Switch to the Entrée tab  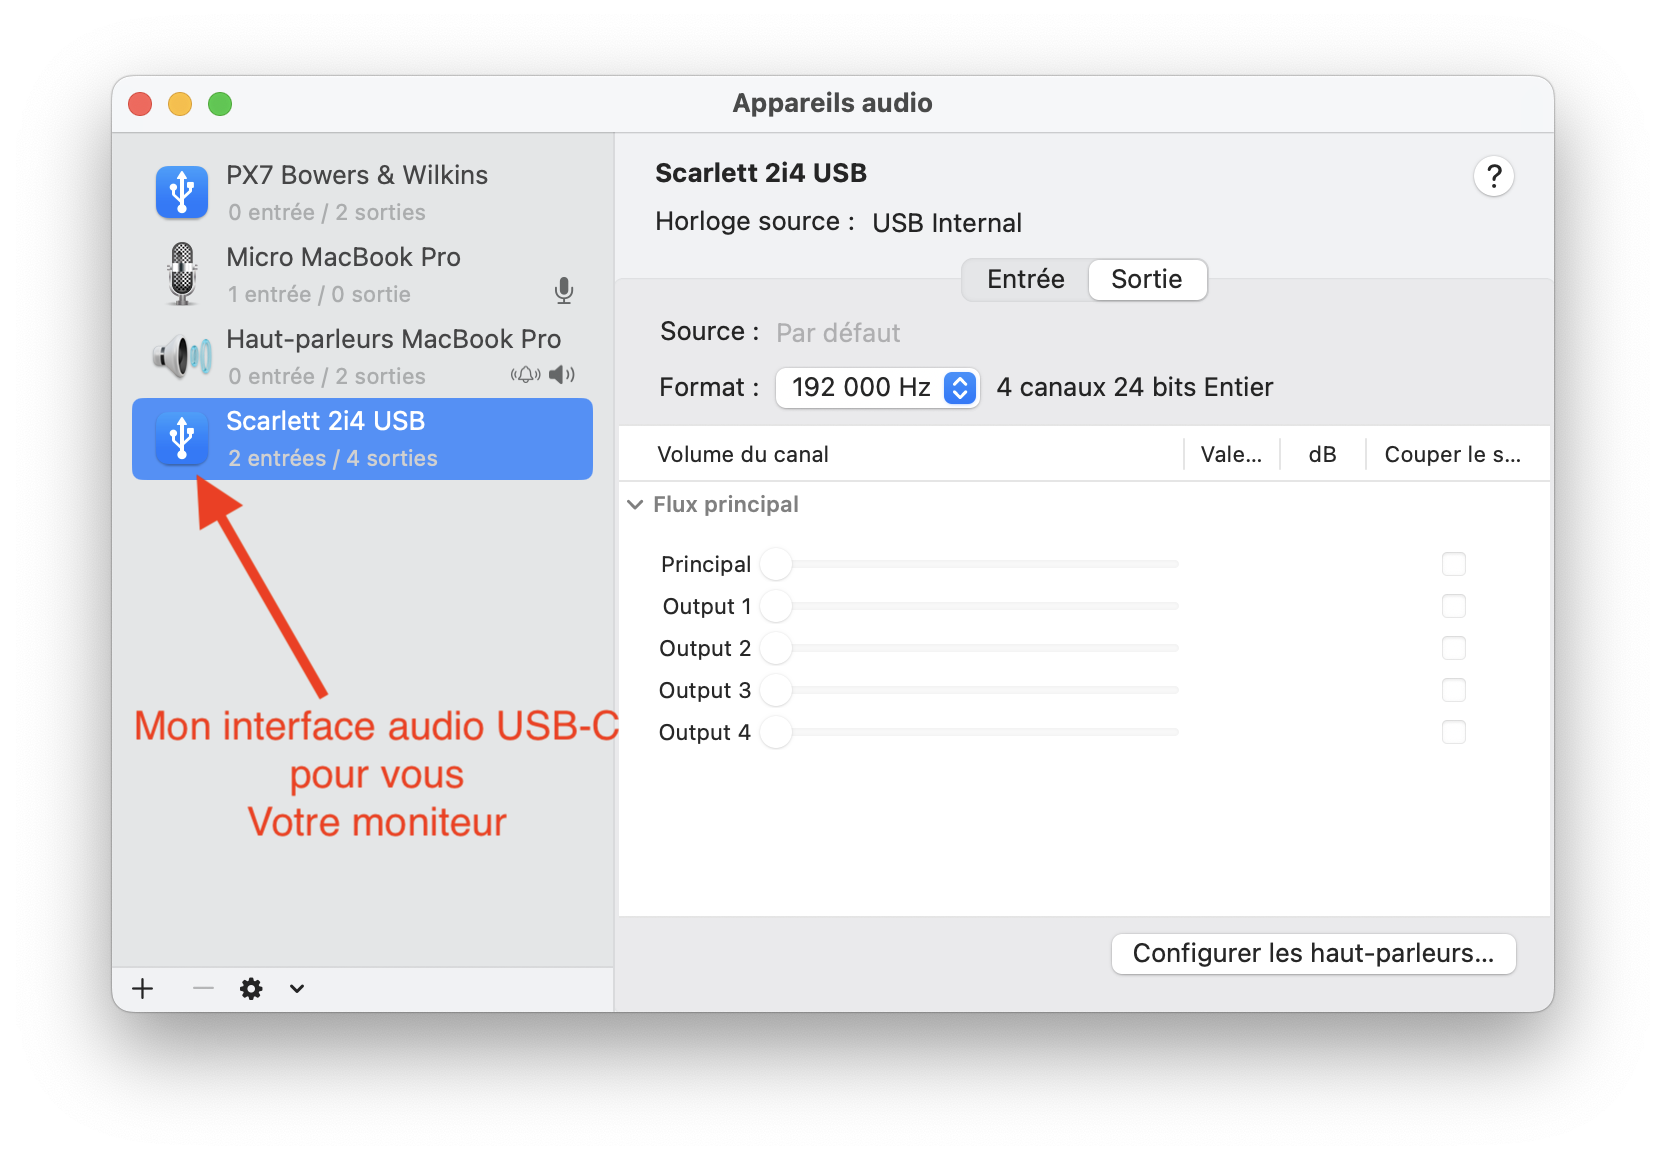[1025, 280]
